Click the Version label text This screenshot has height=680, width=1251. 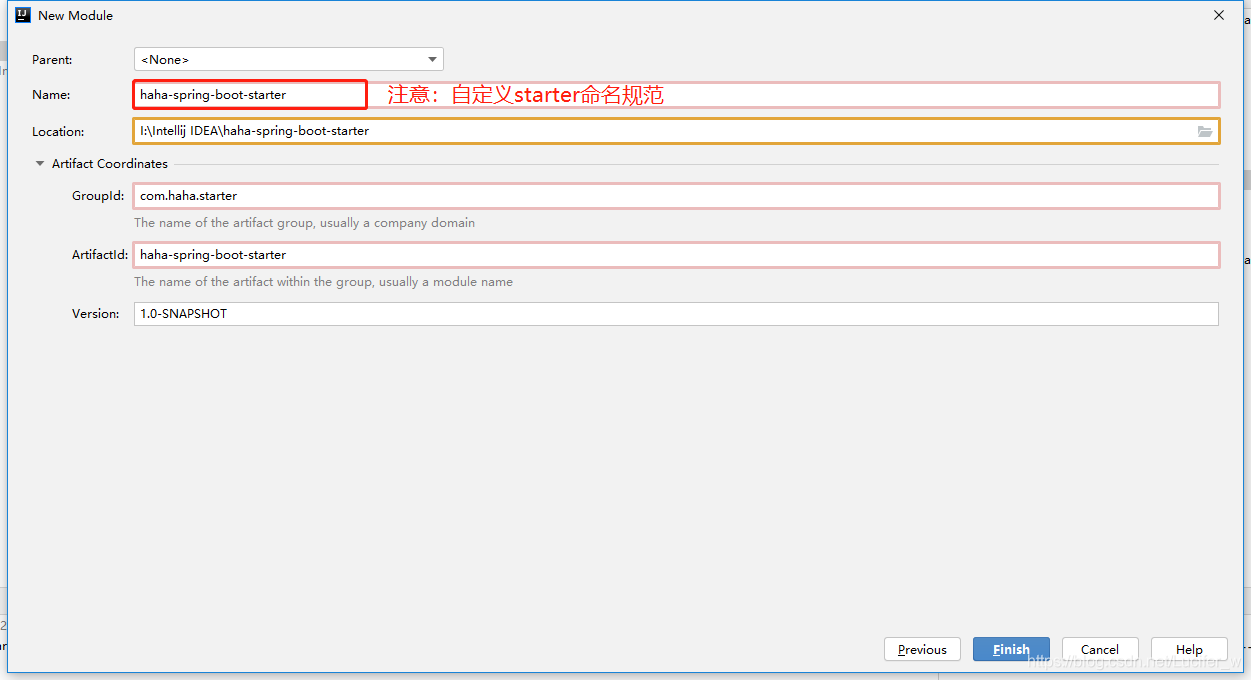coord(96,314)
